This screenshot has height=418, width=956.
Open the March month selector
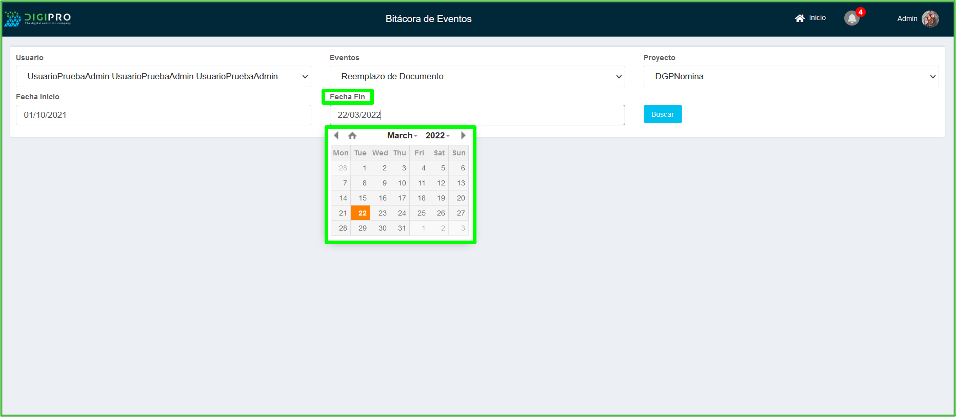coord(402,135)
